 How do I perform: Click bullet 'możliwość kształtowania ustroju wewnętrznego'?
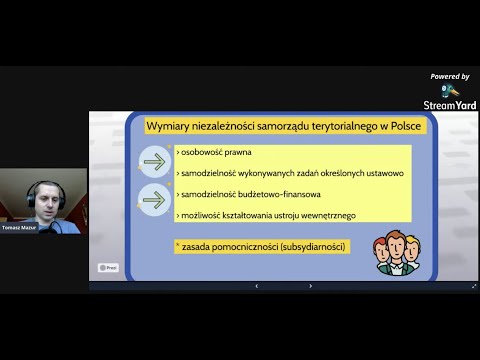[268, 216]
